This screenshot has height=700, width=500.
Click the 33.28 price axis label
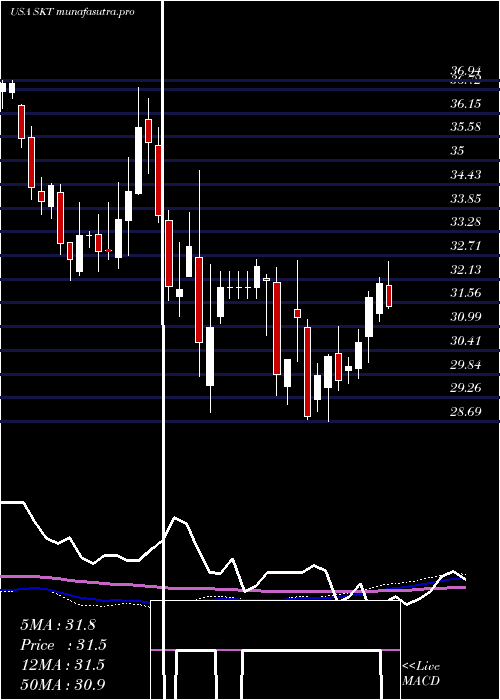(x=466, y=221)
